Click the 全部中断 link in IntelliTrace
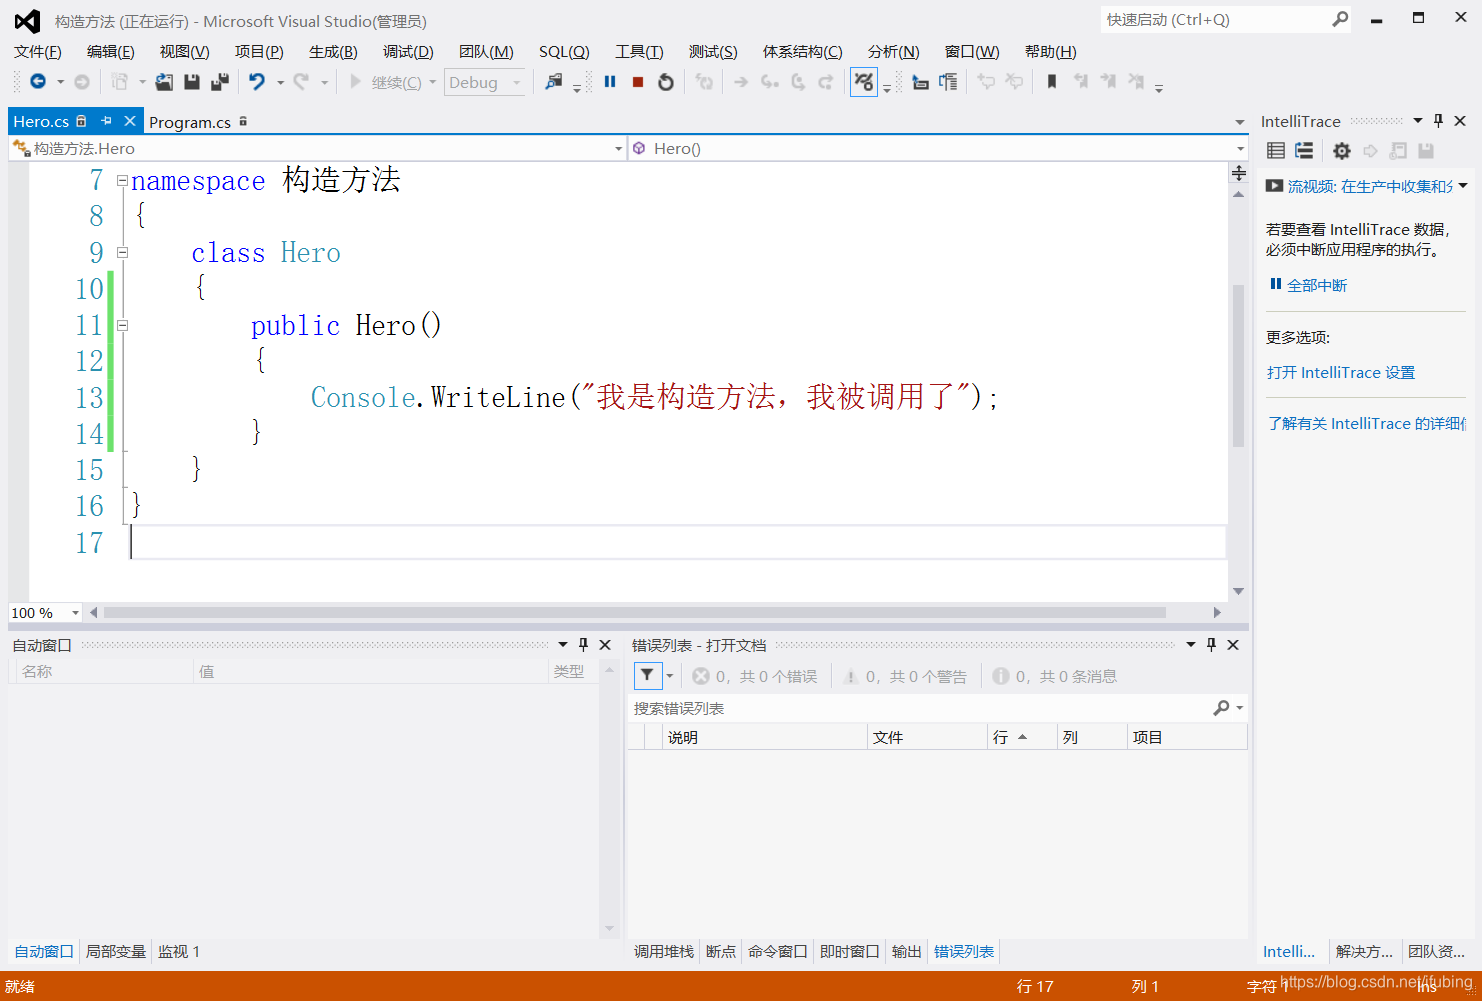Viewport: 1482px width, 1001px height. coord(1315,284)
